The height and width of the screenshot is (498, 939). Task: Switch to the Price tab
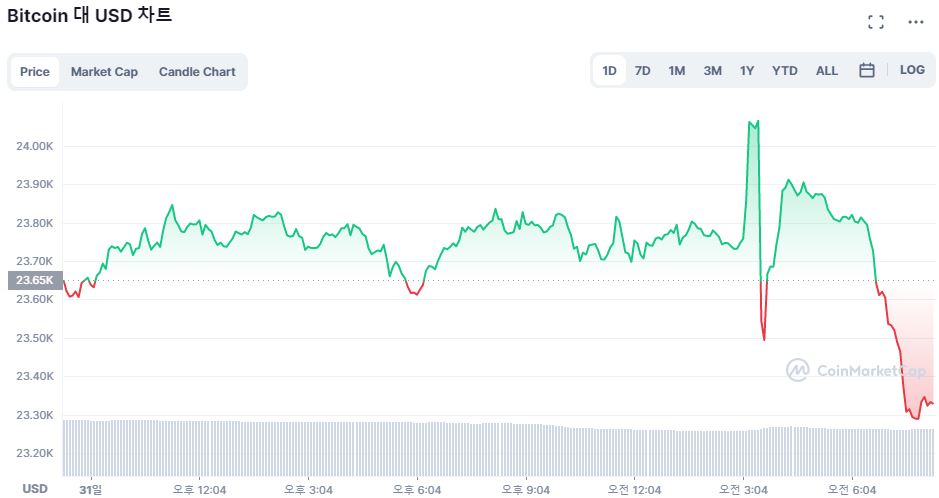35,72
